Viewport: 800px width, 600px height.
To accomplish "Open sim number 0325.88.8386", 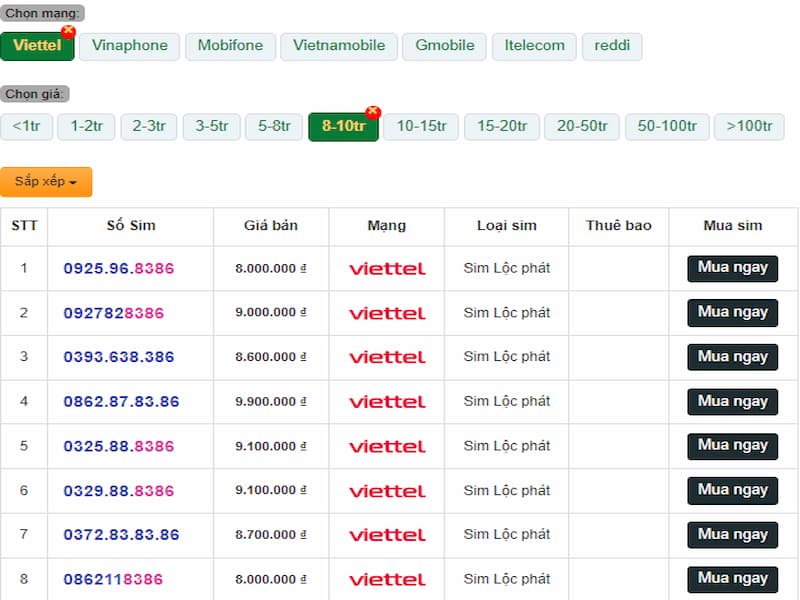I will (119, 446).
